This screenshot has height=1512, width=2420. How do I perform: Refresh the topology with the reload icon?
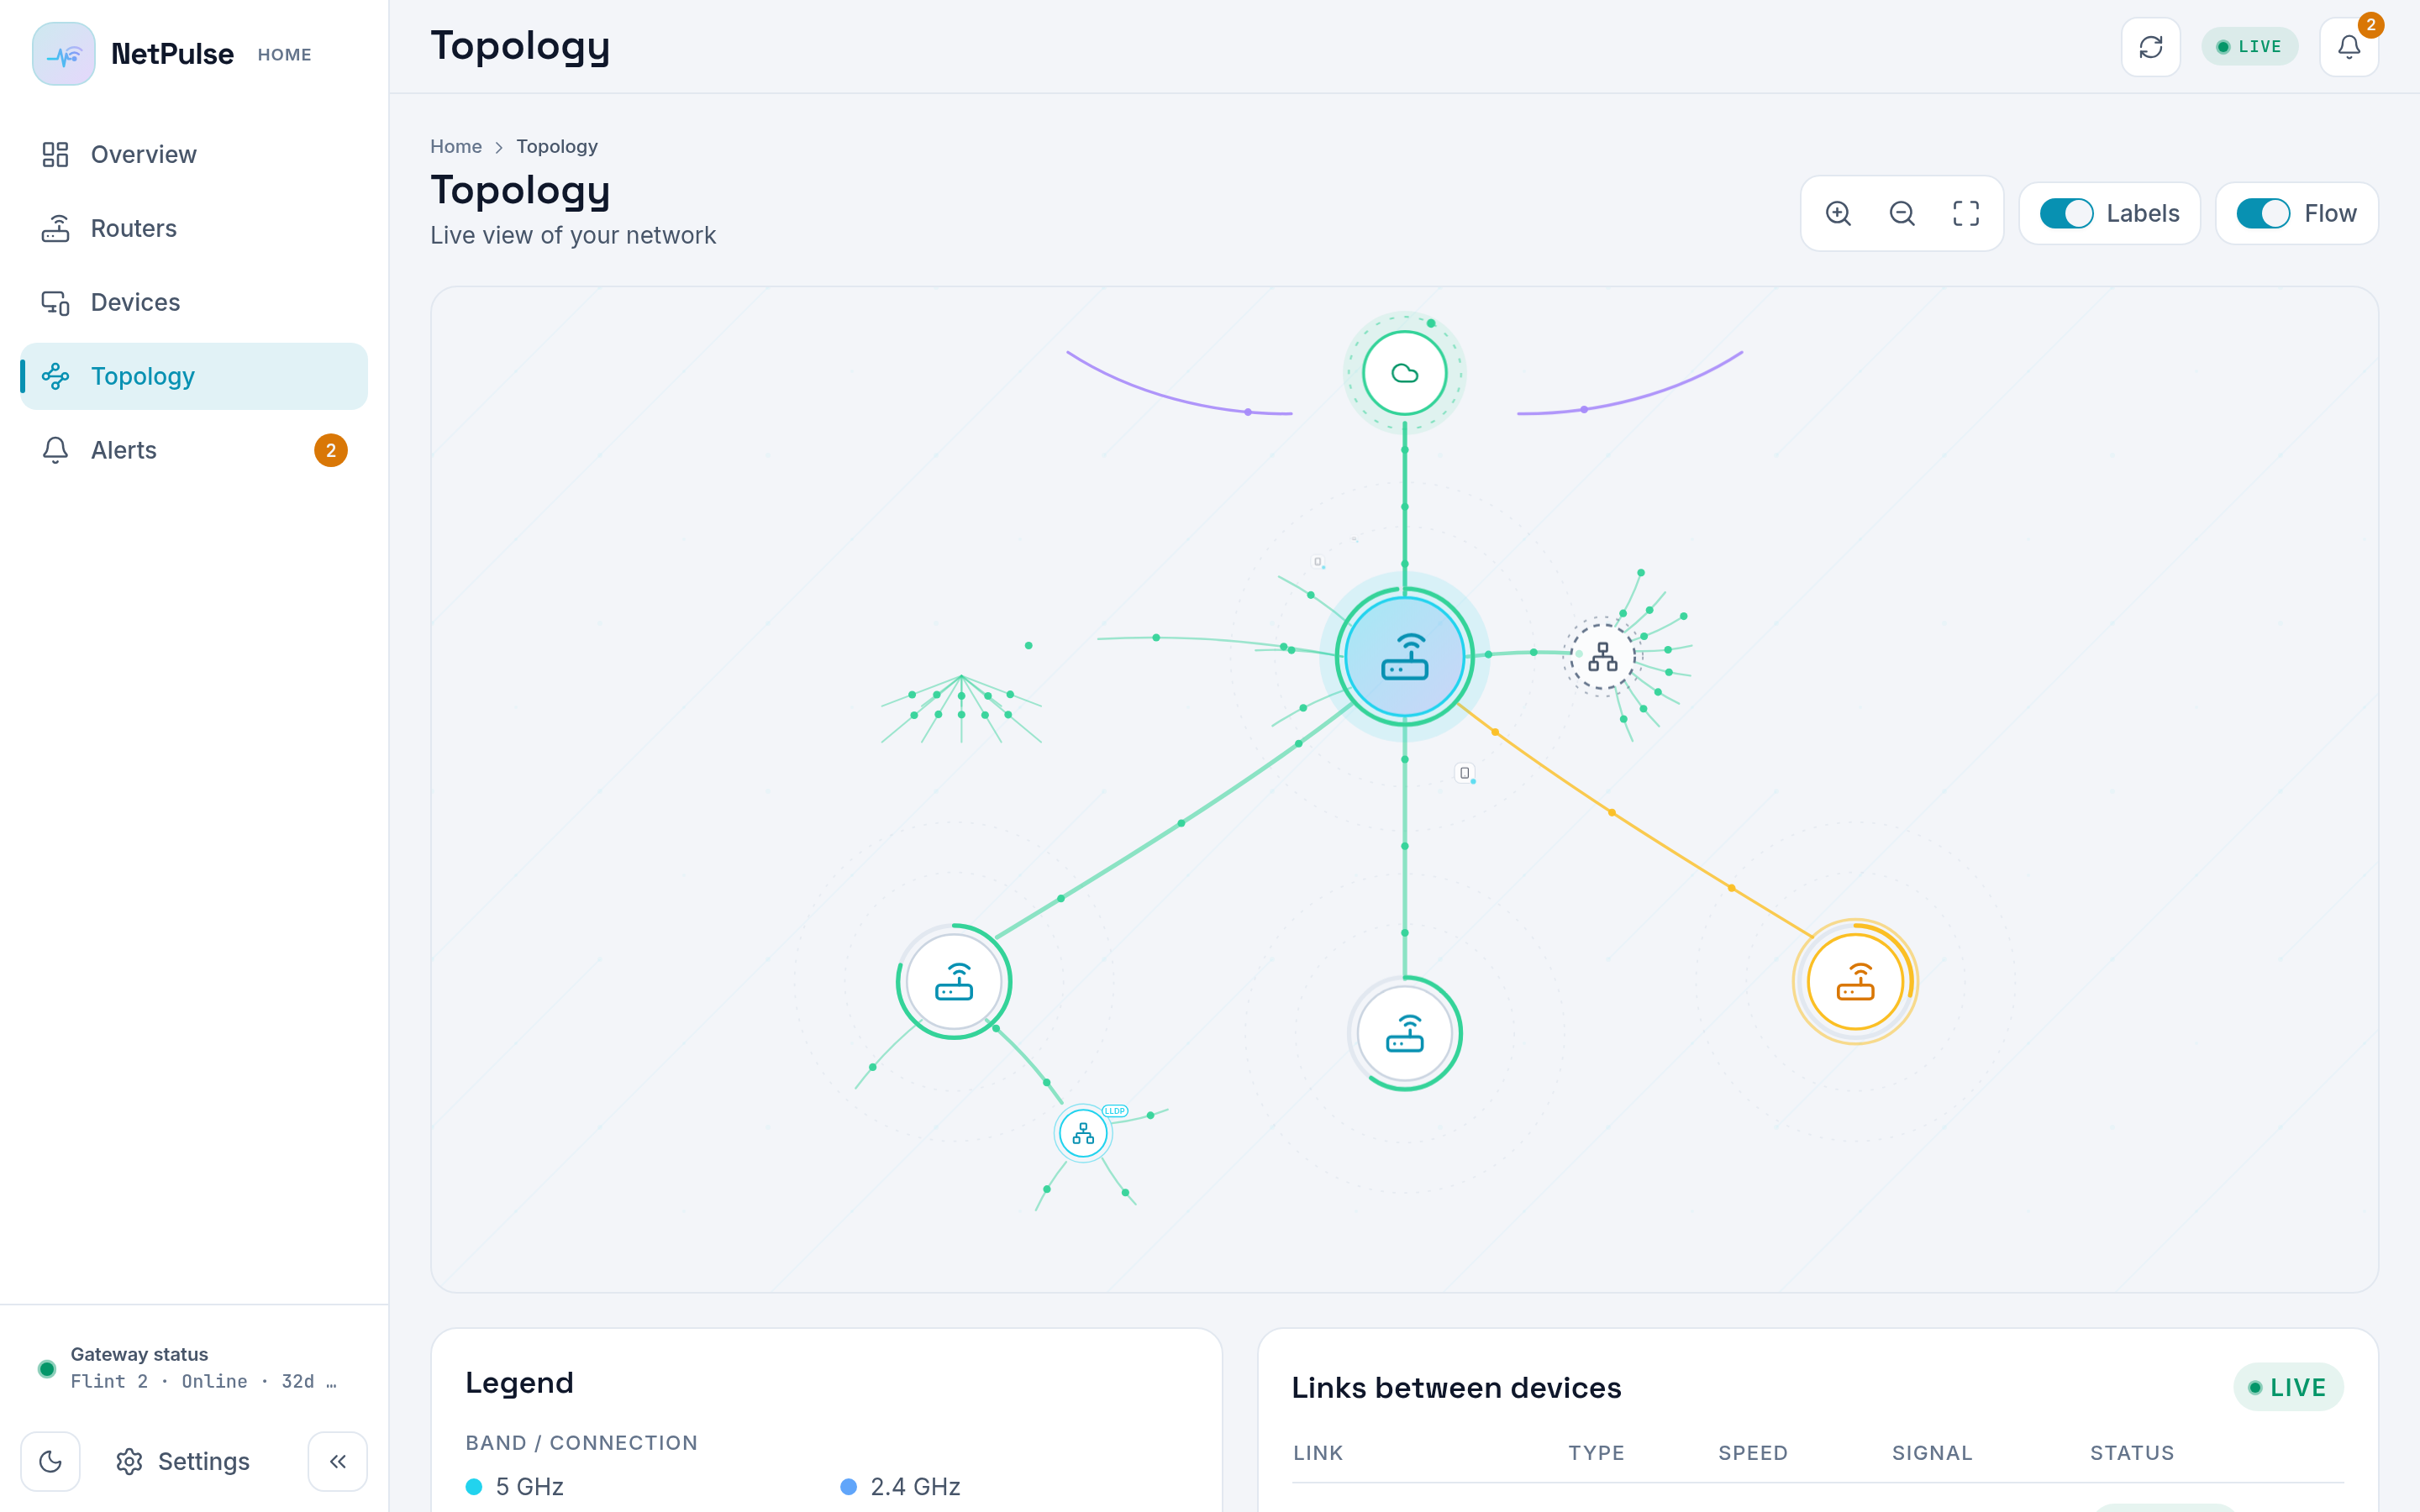pyautogui.click(x=2151, y=47)
